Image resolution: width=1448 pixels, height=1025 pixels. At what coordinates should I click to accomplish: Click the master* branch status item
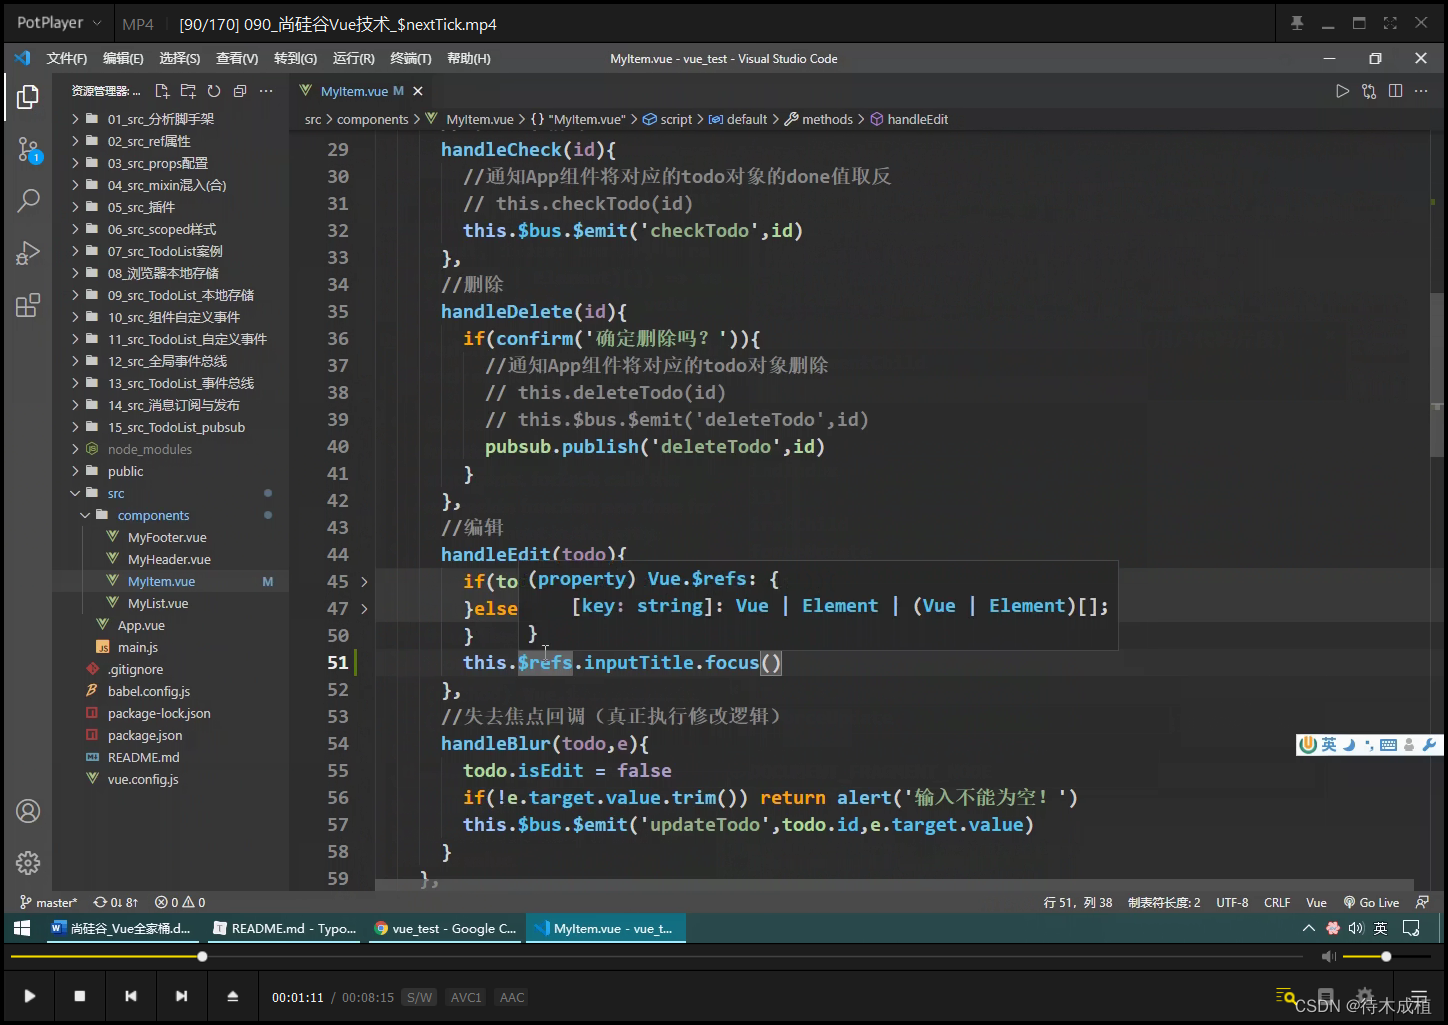[49, 902]
